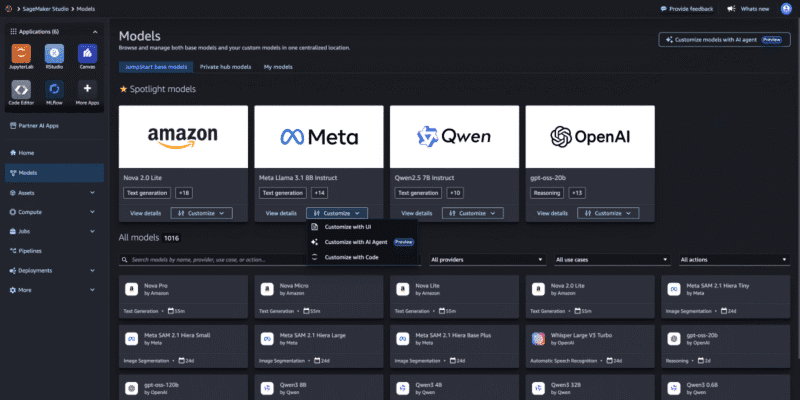Open Whisper Large V3 Turbo card
The width and height of the screenshot is (800, 400).
(x=590, y=347)
